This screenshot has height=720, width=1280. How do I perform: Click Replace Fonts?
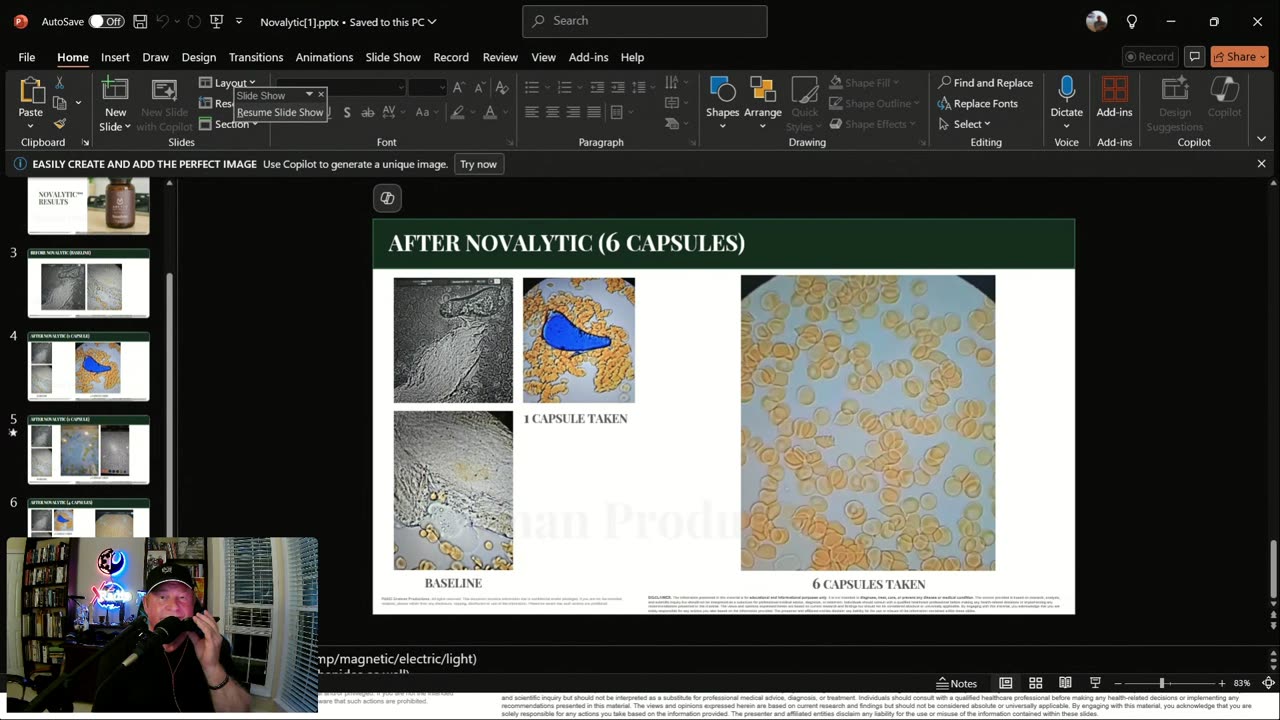pyautogui.click(x=977, y=104)
